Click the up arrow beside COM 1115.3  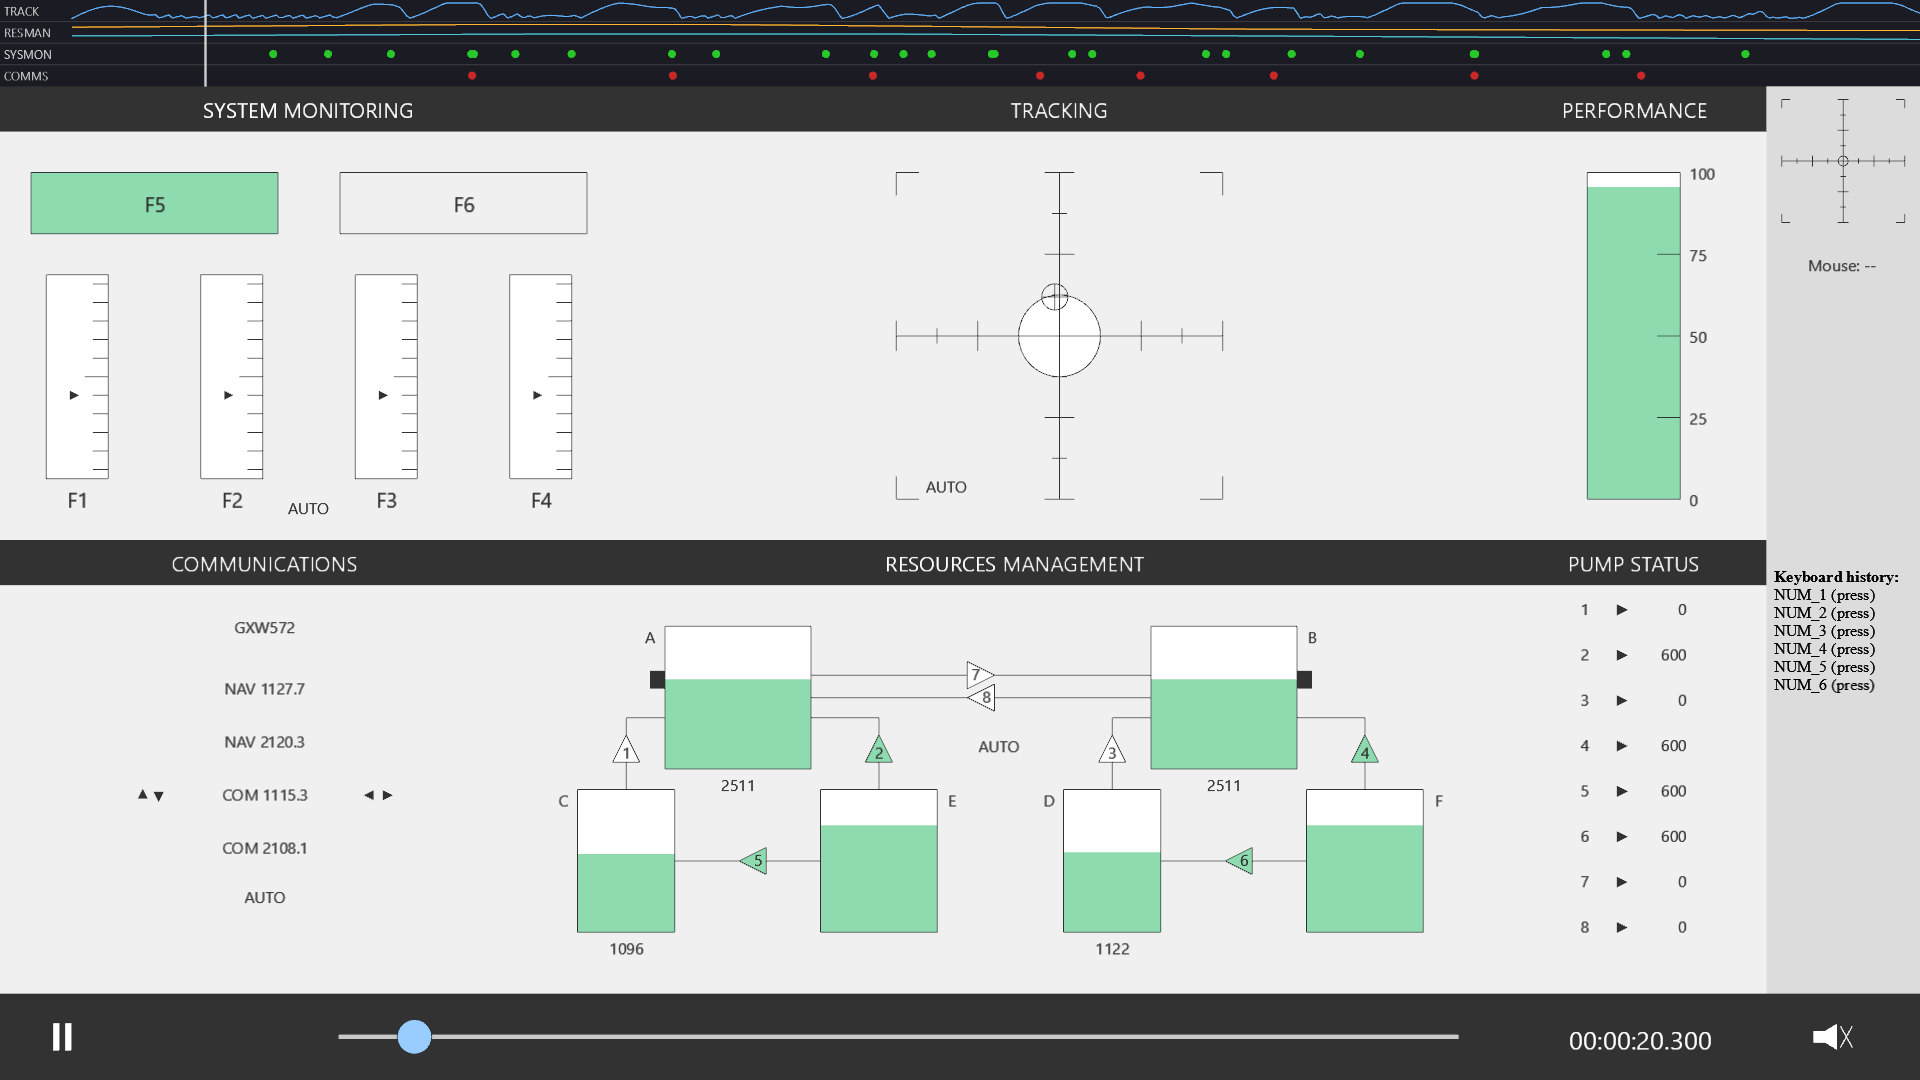click(142, 794)
